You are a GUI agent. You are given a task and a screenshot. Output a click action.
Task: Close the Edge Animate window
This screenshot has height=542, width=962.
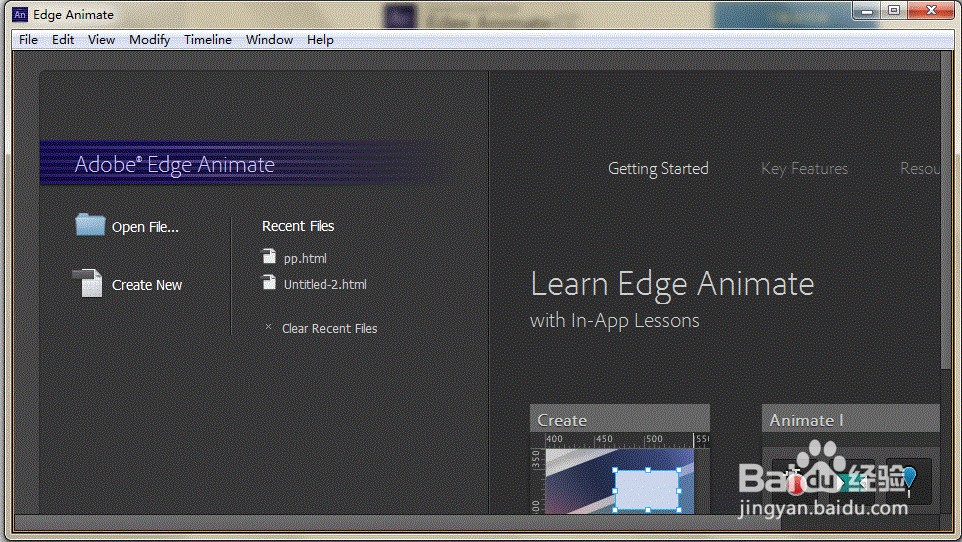pos(931,10)
